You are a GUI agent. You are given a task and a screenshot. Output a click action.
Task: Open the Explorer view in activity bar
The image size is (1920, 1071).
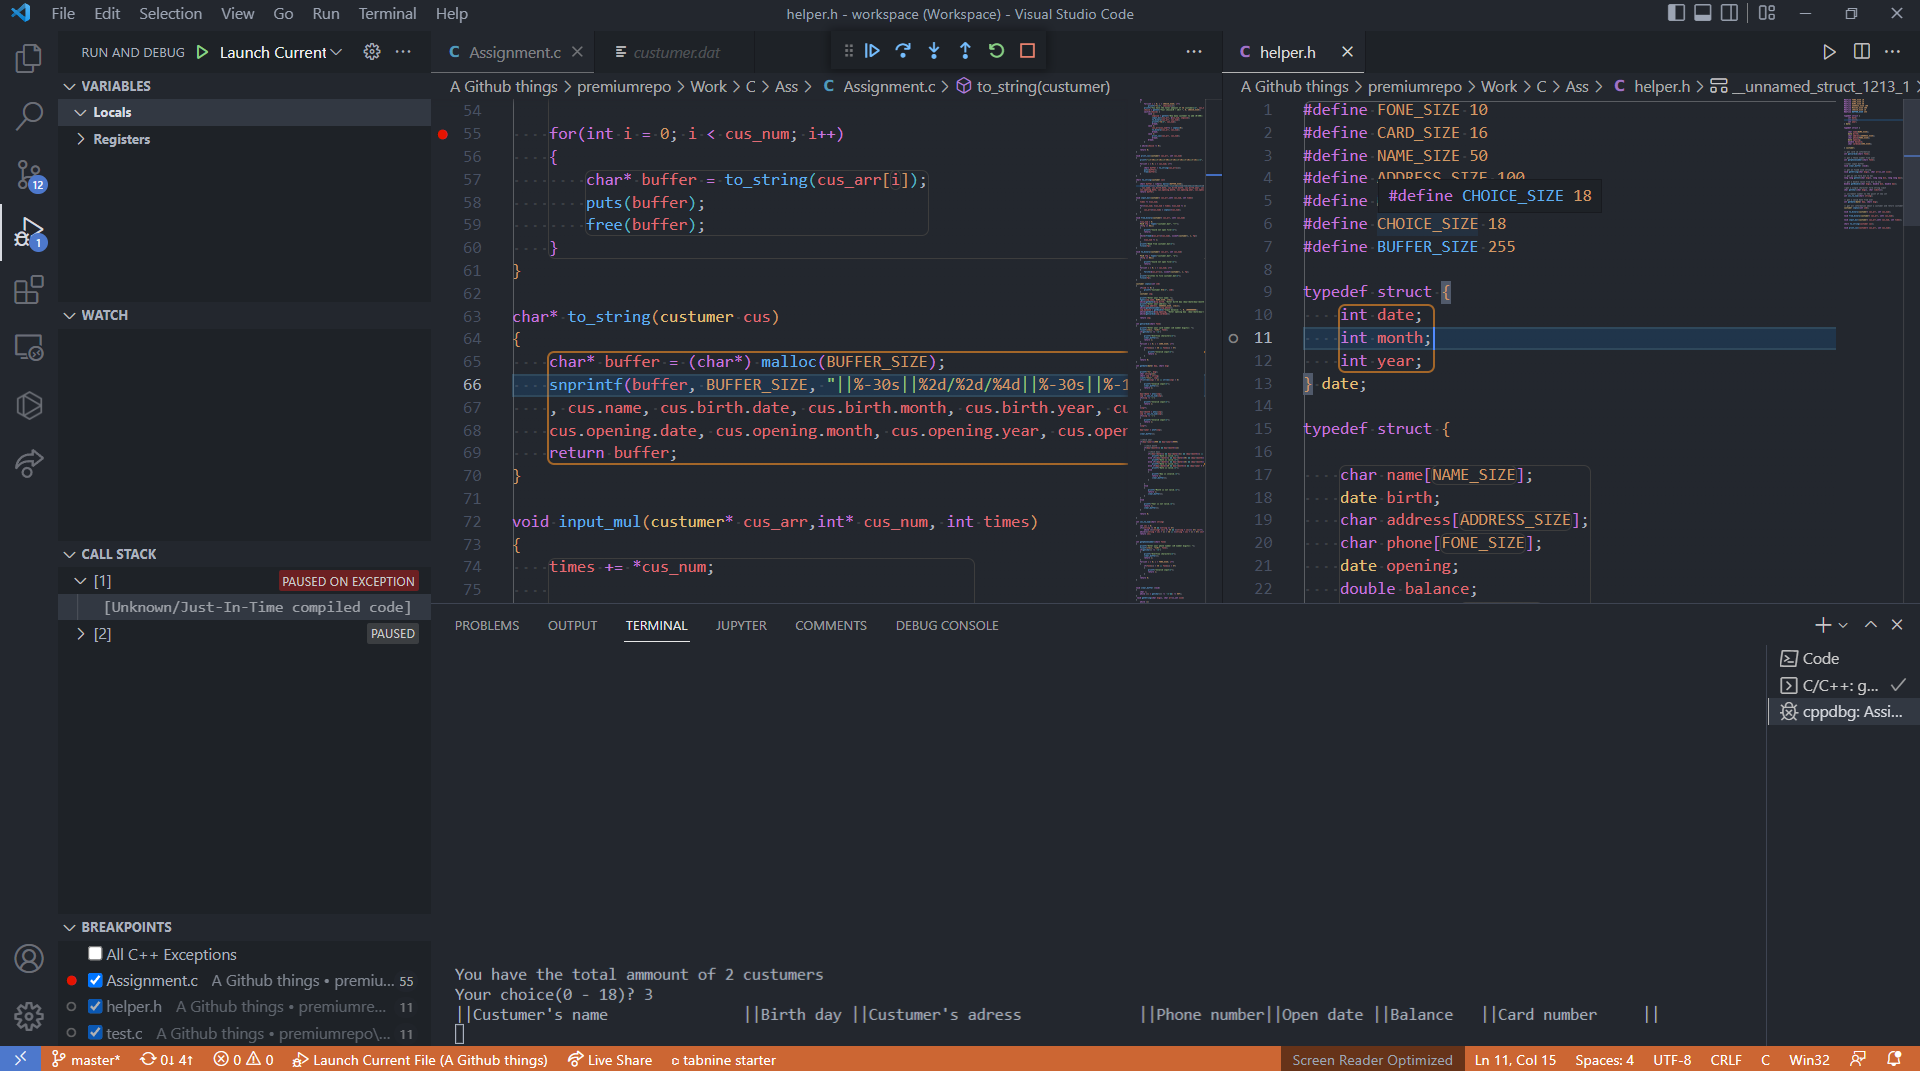point(29,58)
